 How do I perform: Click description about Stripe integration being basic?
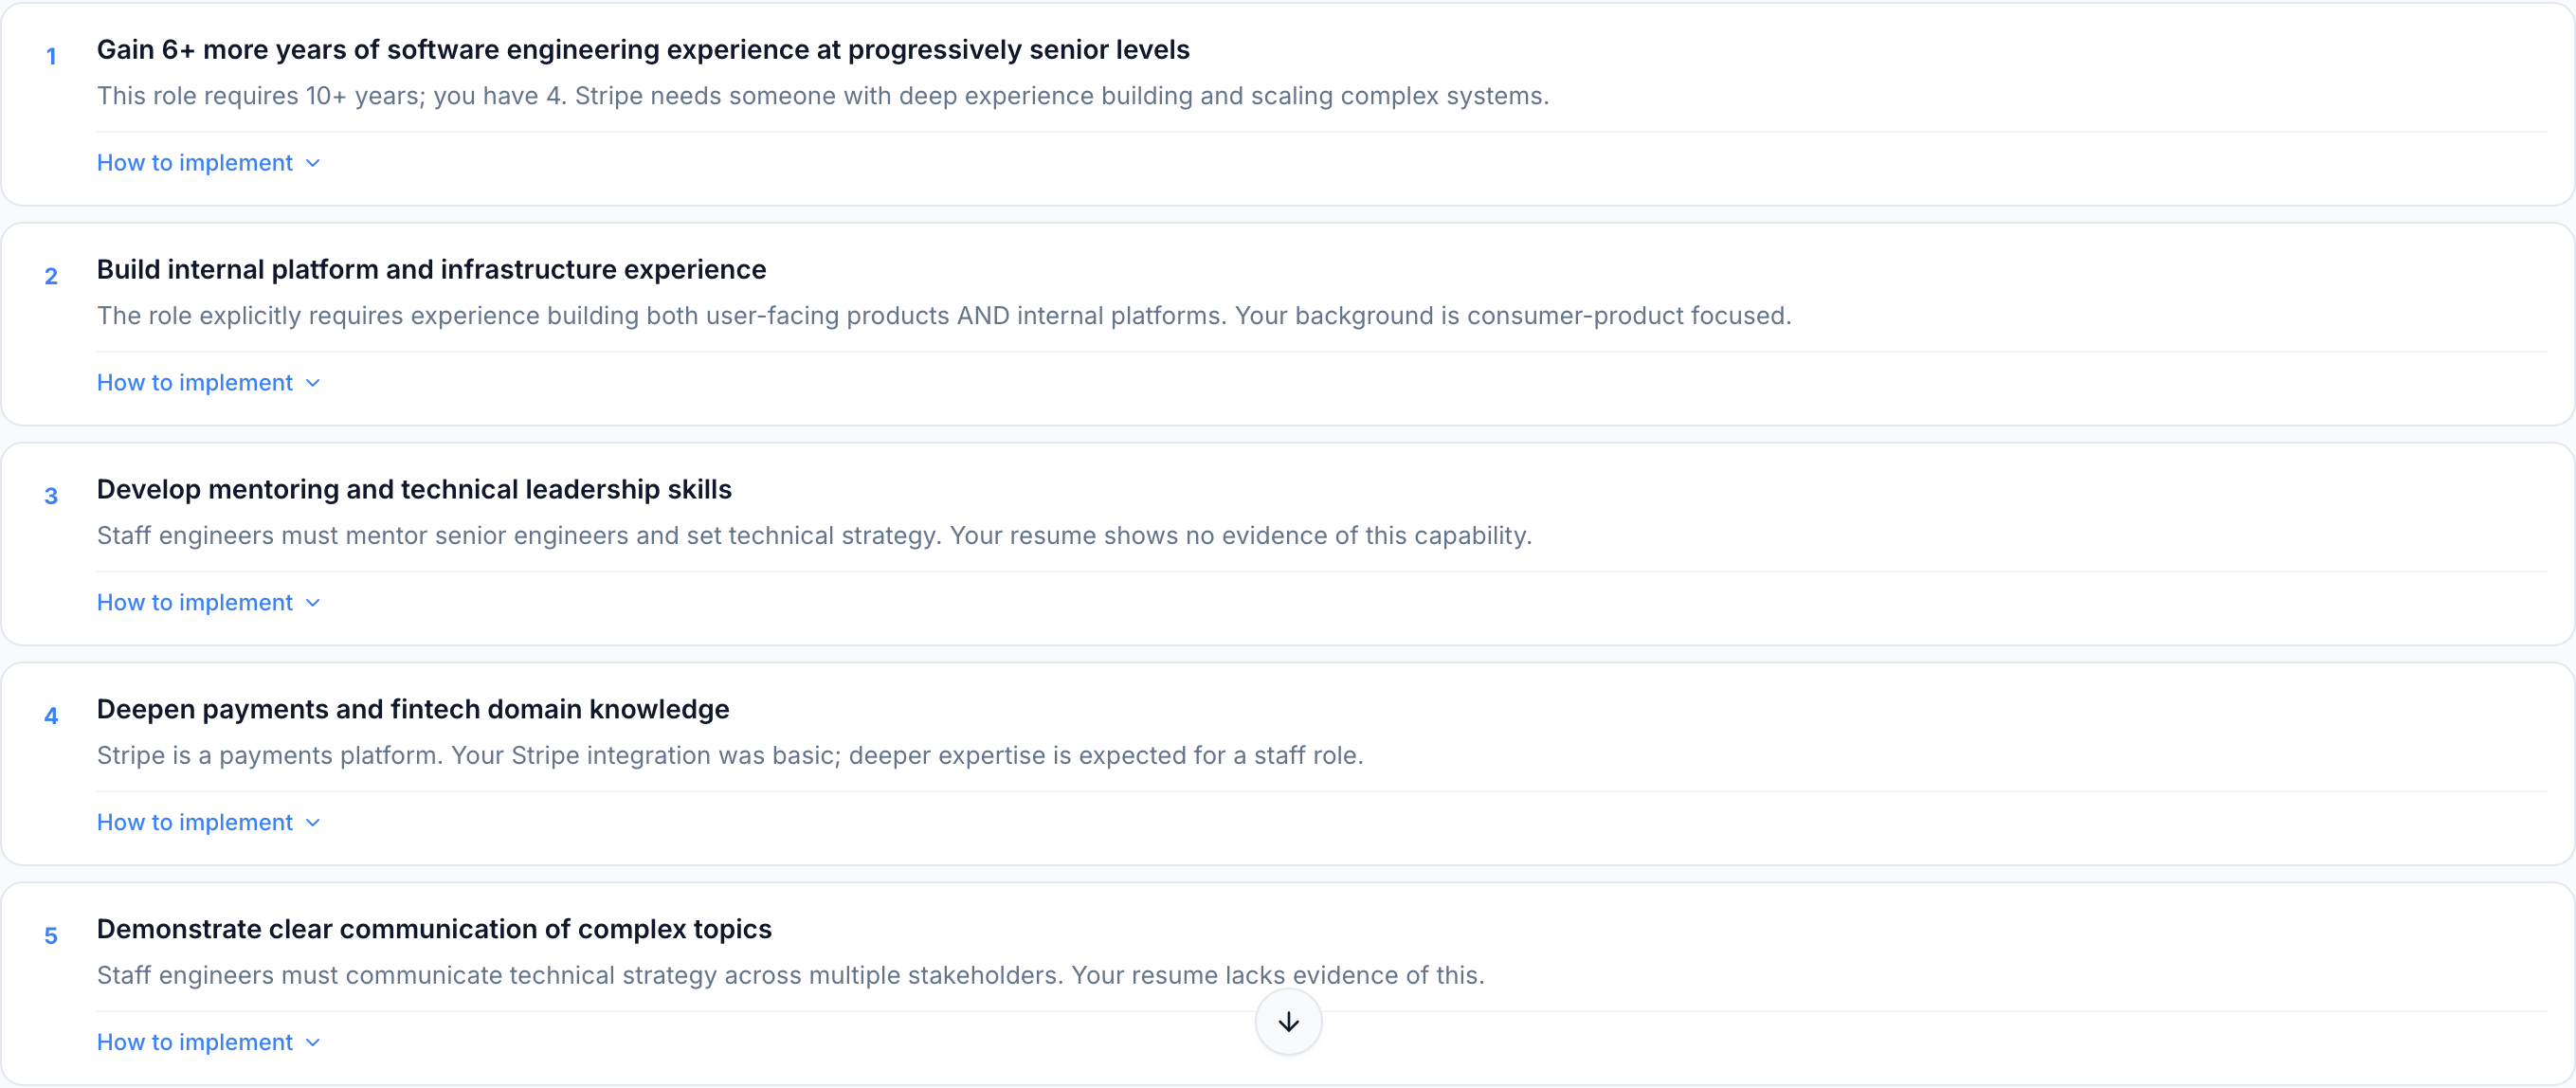click(x=730, y=756)
